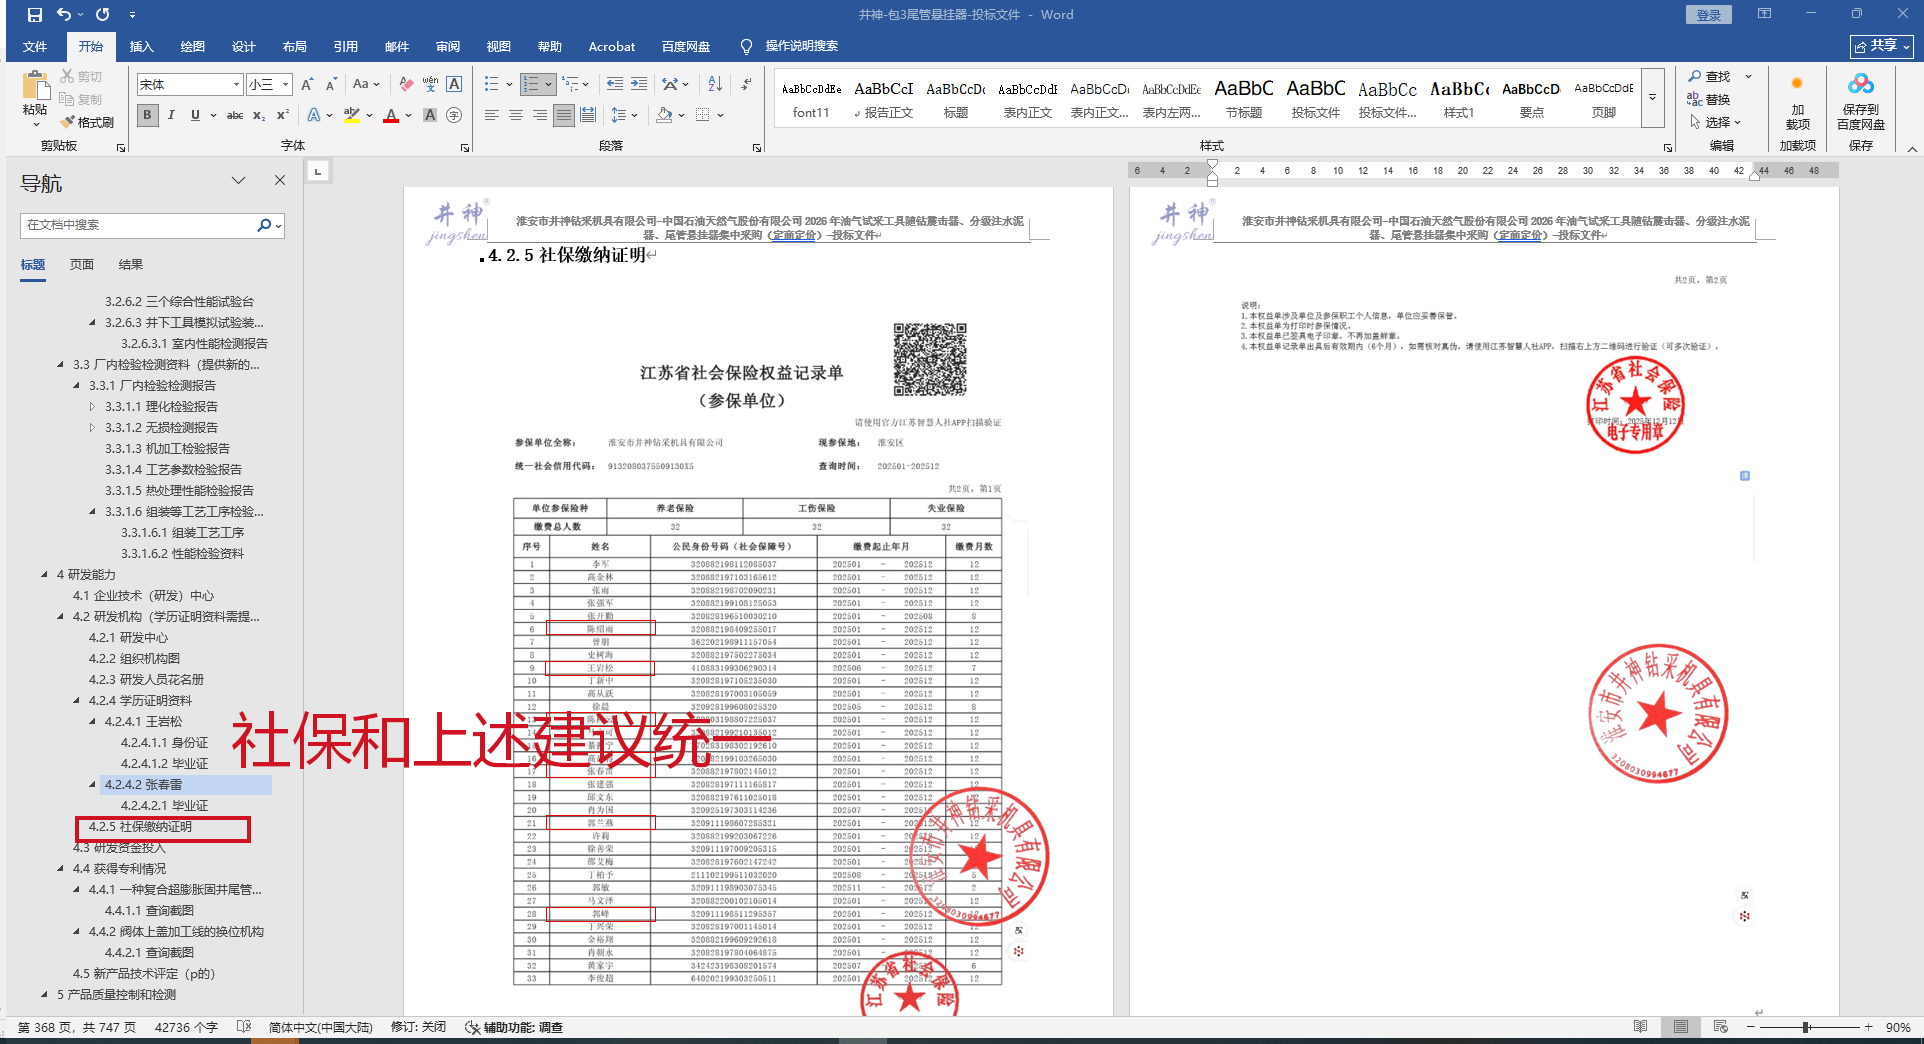Toggle numbered list formatting
Viewport: 1924px width, 1044px height.
coord(530,84)
